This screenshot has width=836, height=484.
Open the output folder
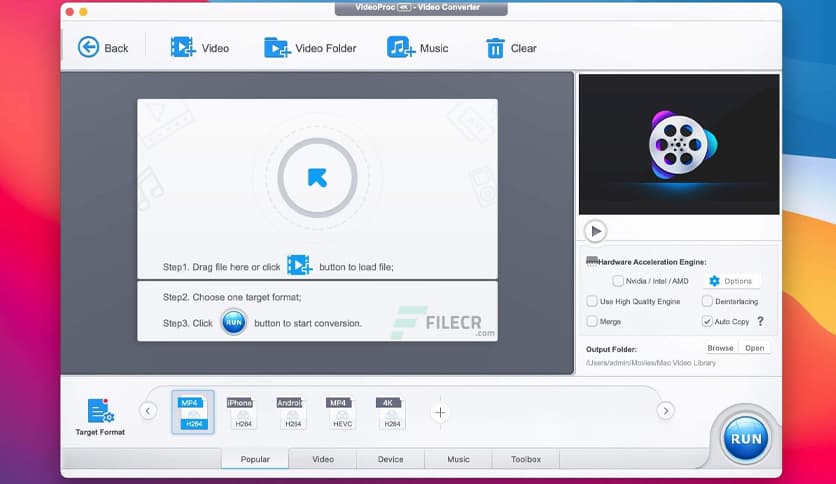point(754,348)
